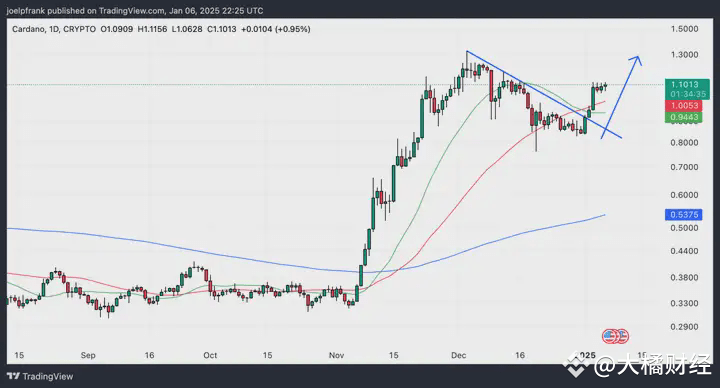
Task: Click the Sep label on the time axis
Action: point(88,355)
